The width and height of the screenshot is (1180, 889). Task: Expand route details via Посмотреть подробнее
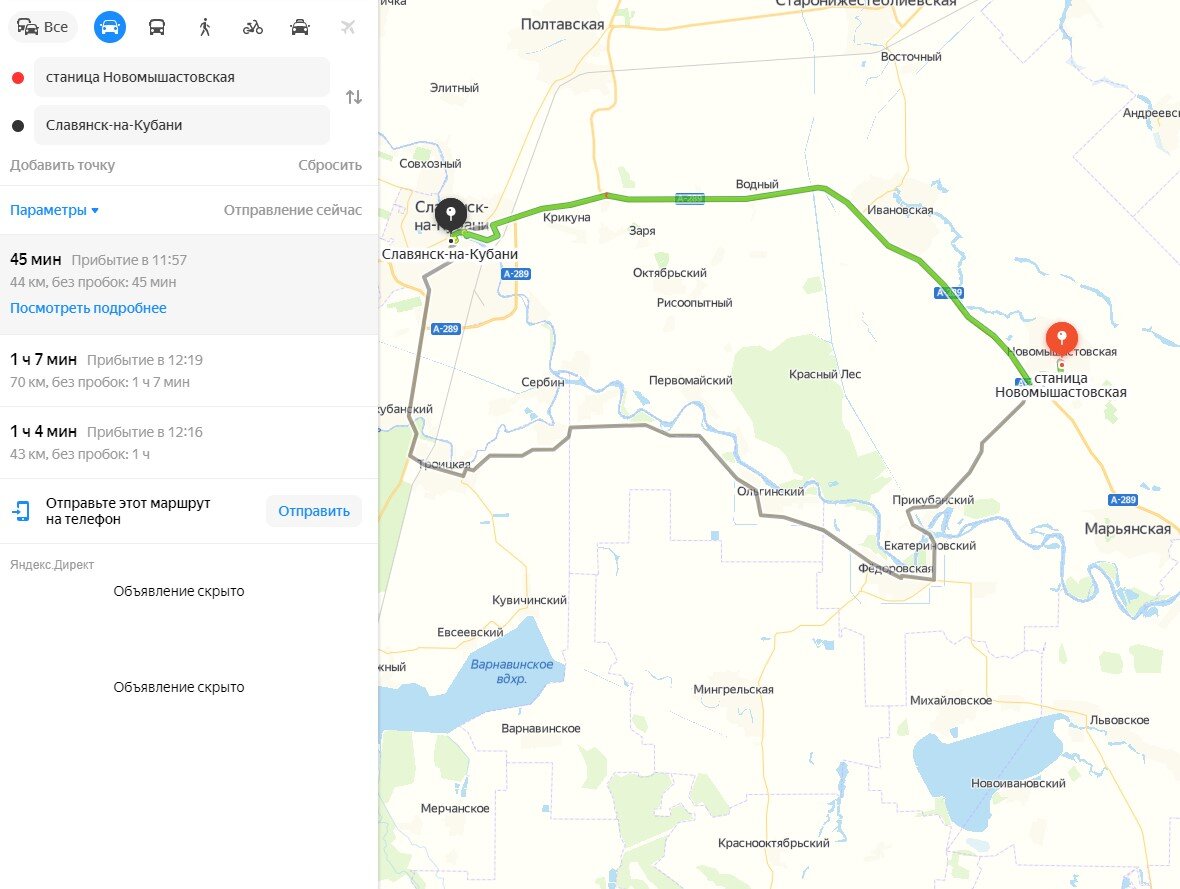coord(89,307)
